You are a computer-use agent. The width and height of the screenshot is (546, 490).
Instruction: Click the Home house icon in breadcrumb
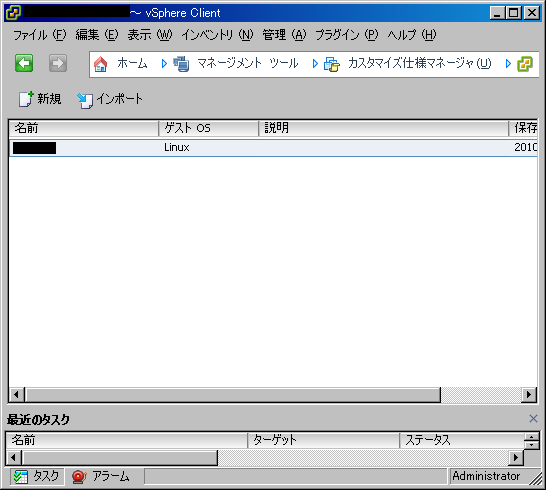[101, 64]
